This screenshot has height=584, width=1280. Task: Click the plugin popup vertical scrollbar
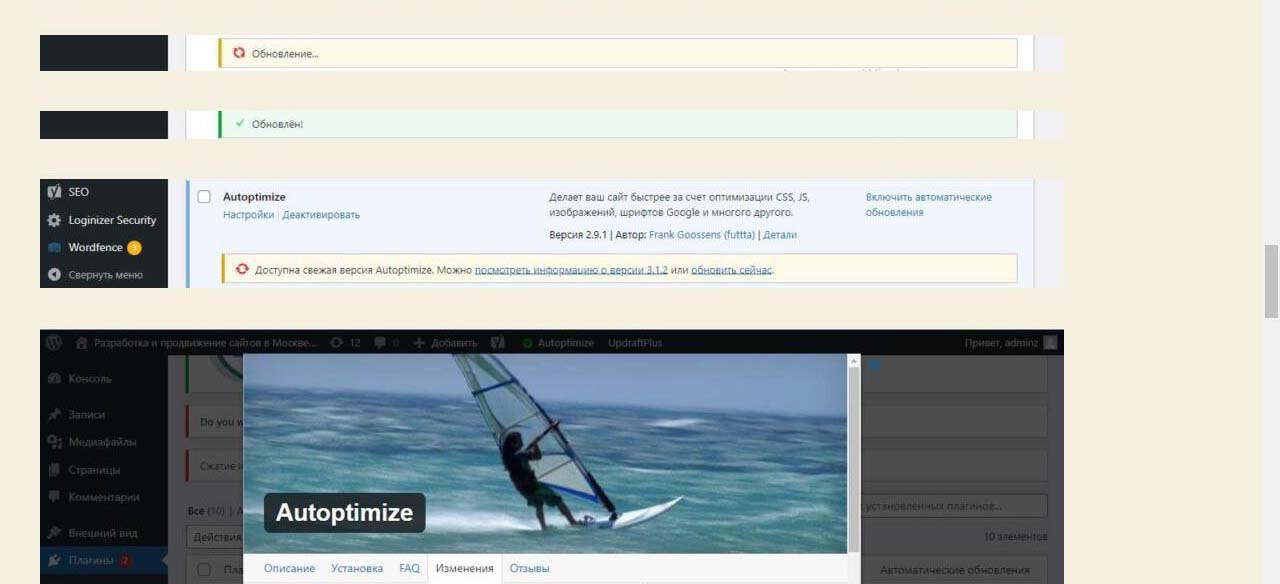click(x=853, y=450)
